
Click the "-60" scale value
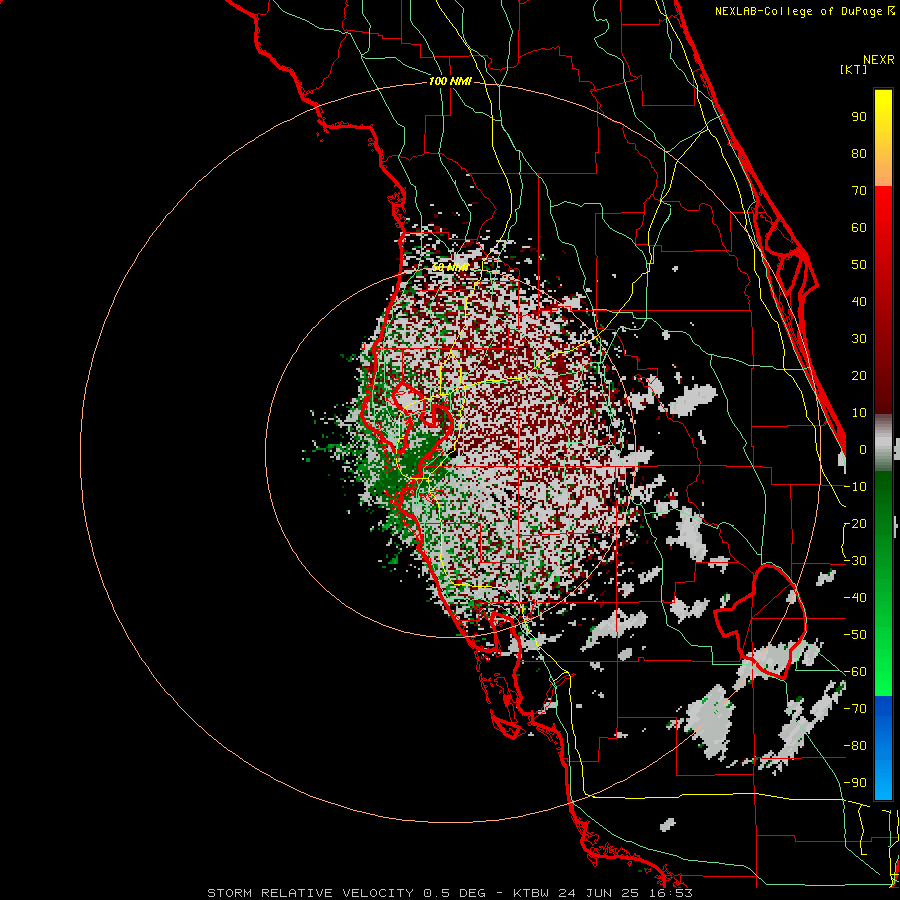click(855, 672)
